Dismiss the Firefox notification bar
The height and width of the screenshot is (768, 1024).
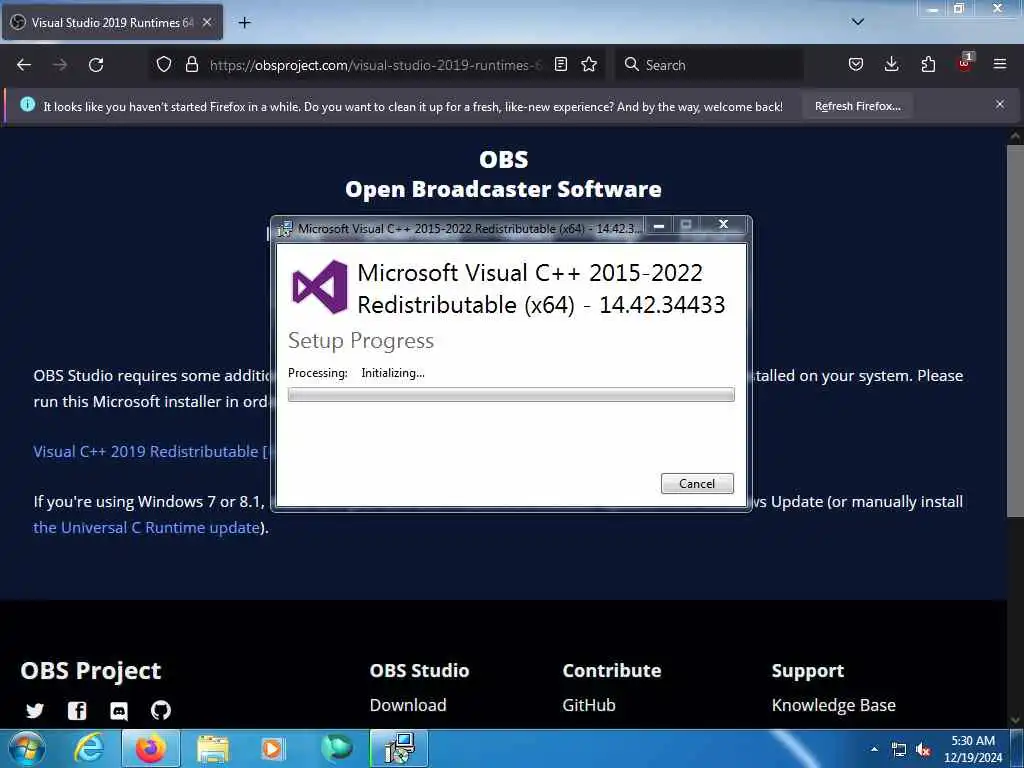click(x=1000, y=104)
